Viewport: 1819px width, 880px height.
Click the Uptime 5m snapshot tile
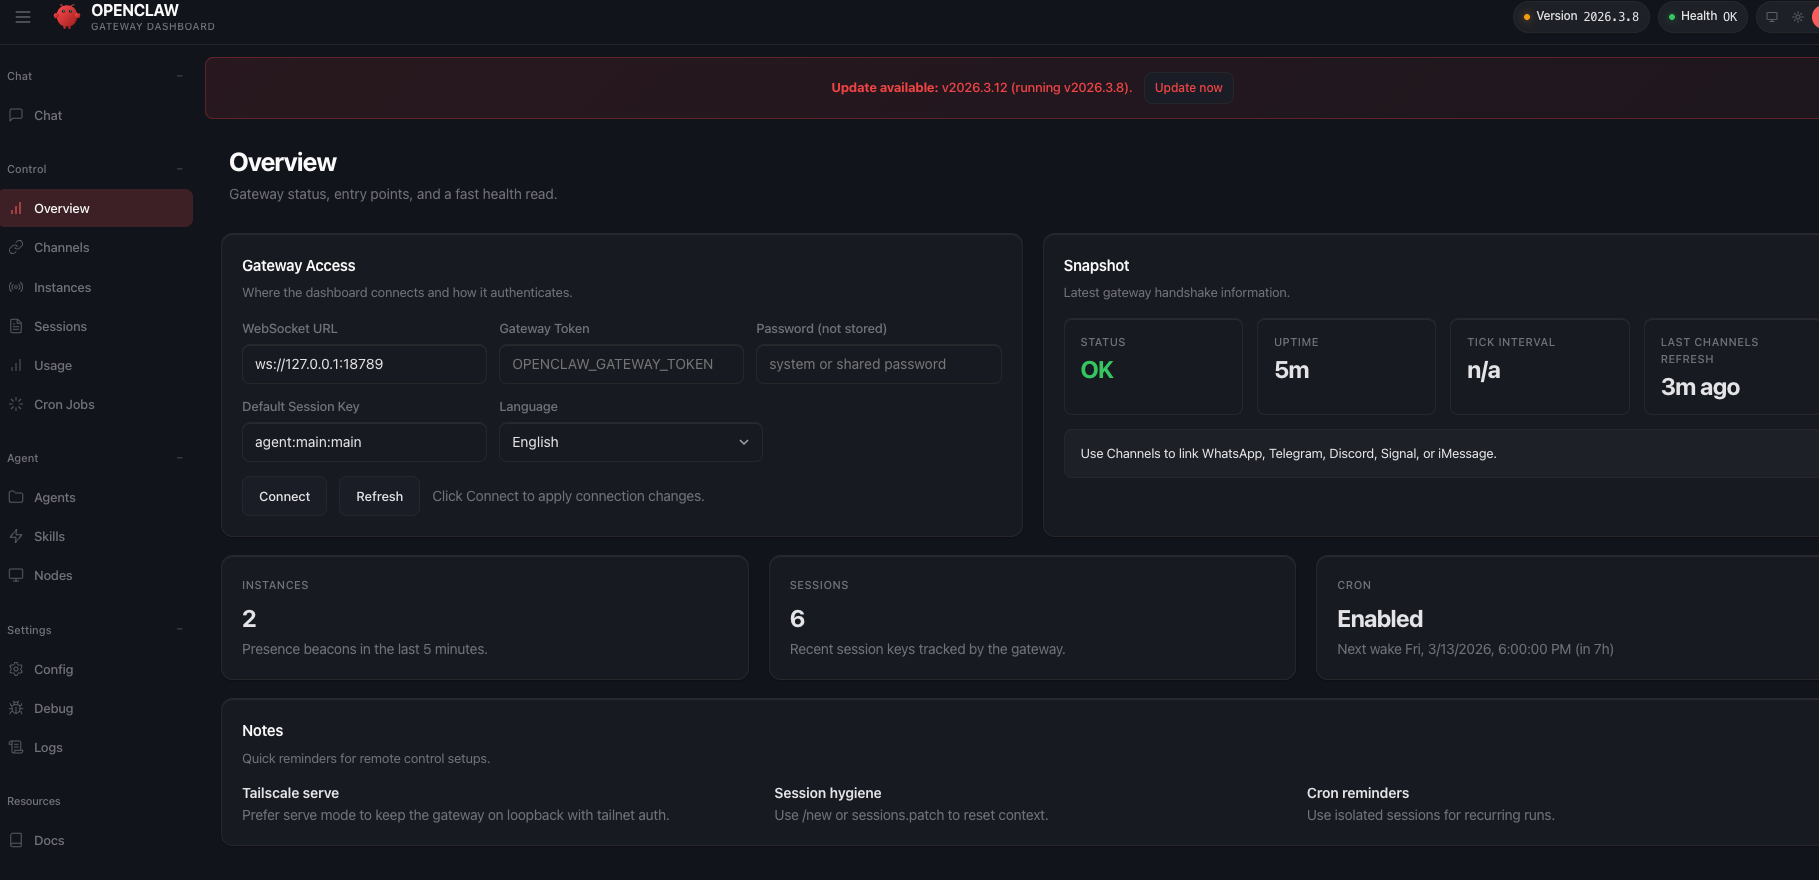tap(1346, 366)
